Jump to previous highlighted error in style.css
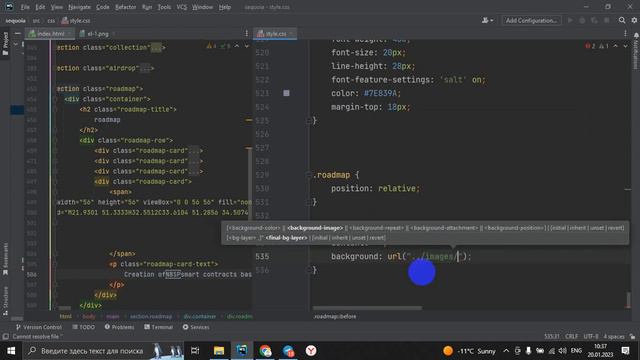 [616, 46]
